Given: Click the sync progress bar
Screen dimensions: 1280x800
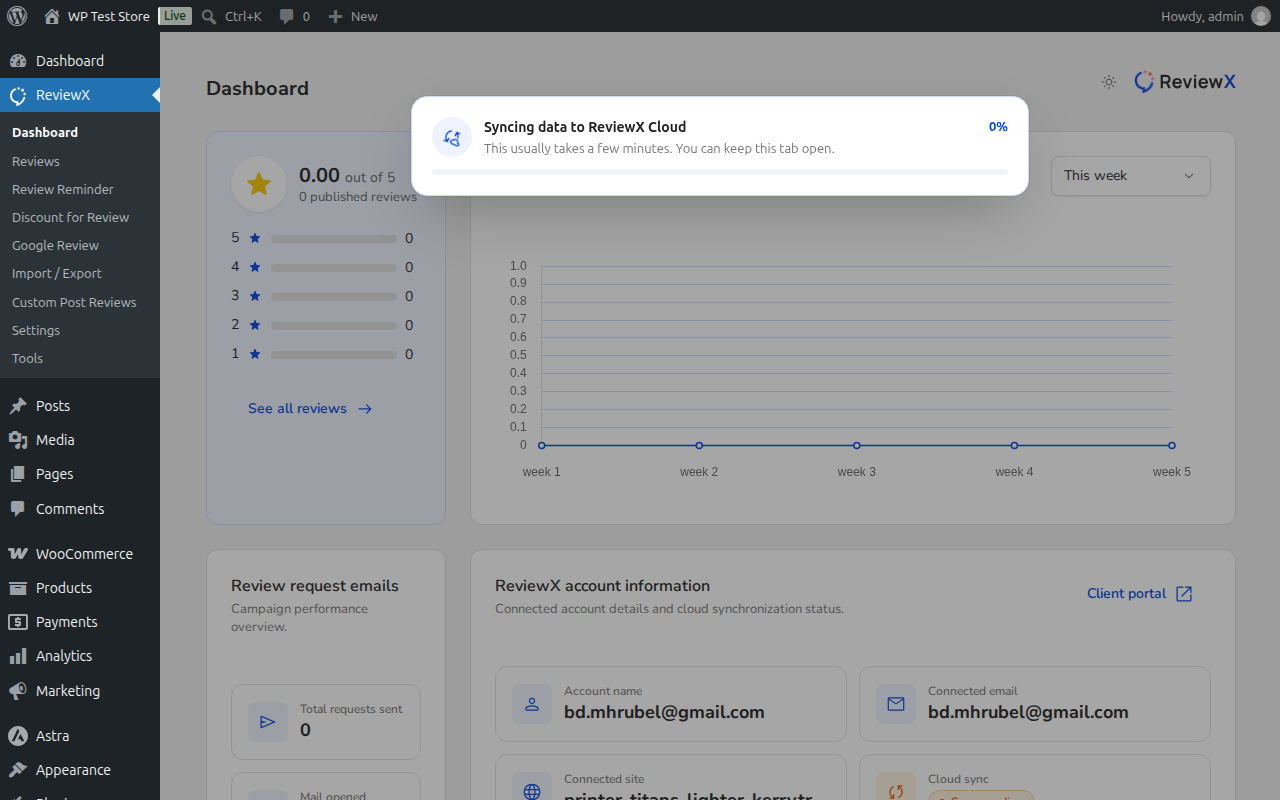Looking at the screenshot, I should pyautogui.click(x=719, y=172).
